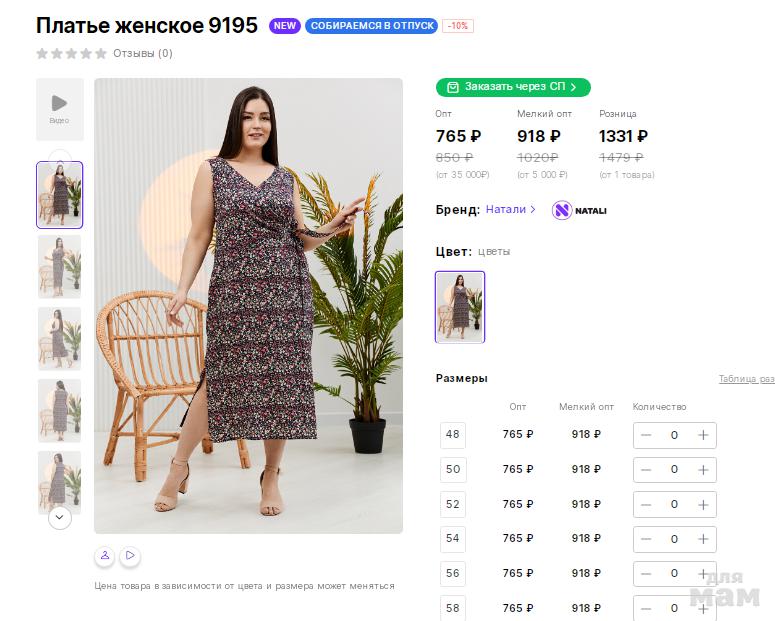Select size 48 option
775x621 pixels.
pyautogui.click(x=453, y=434)
